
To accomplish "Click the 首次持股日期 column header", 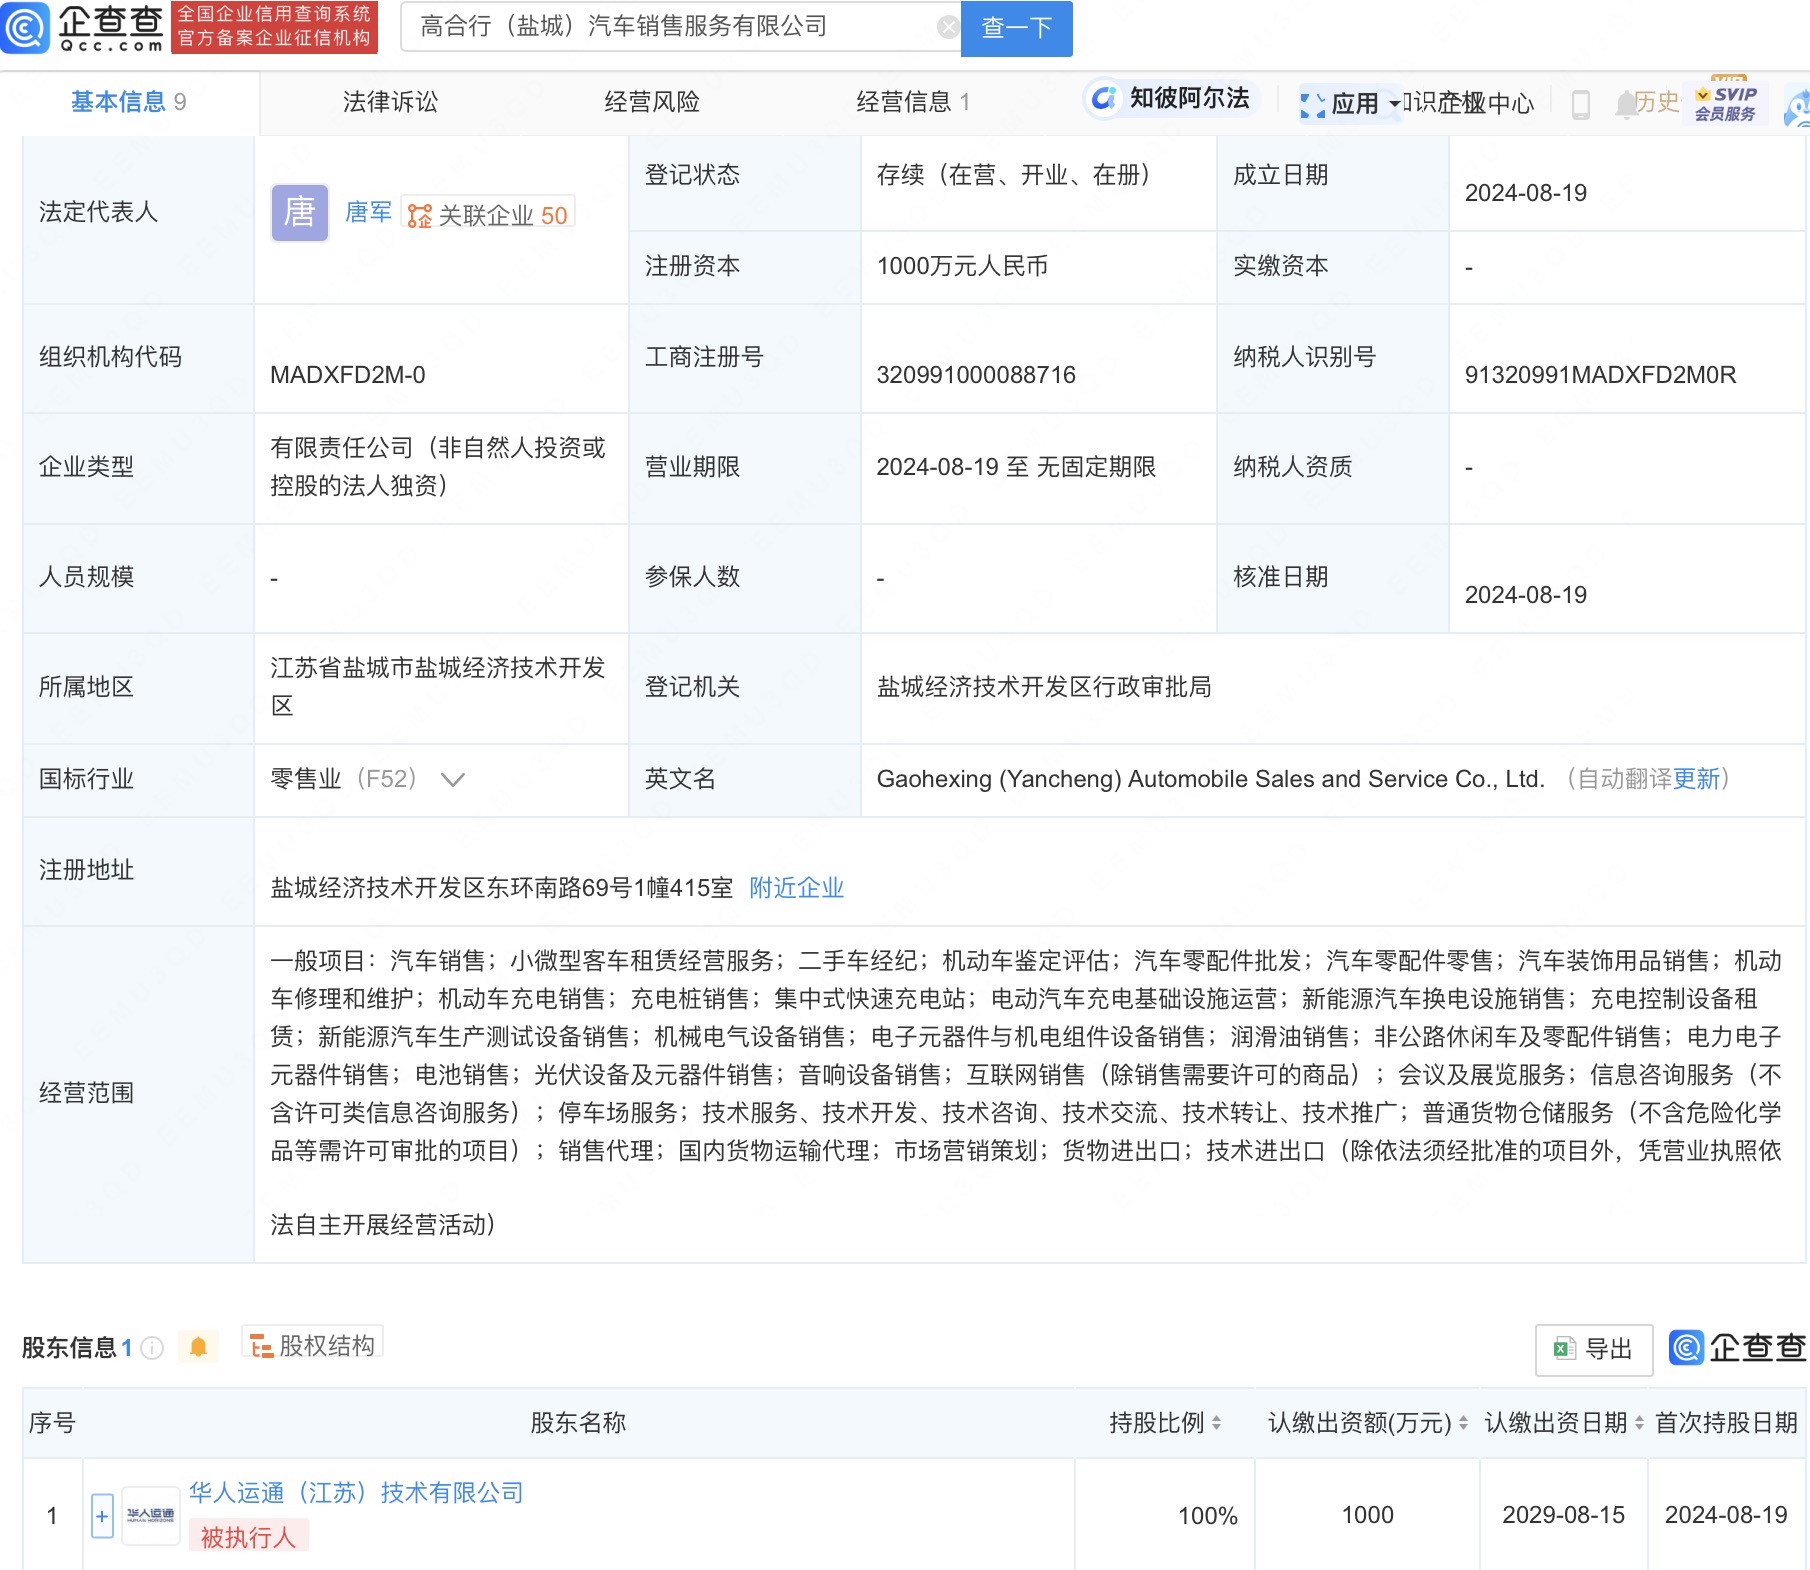I will point(1727,1423).
